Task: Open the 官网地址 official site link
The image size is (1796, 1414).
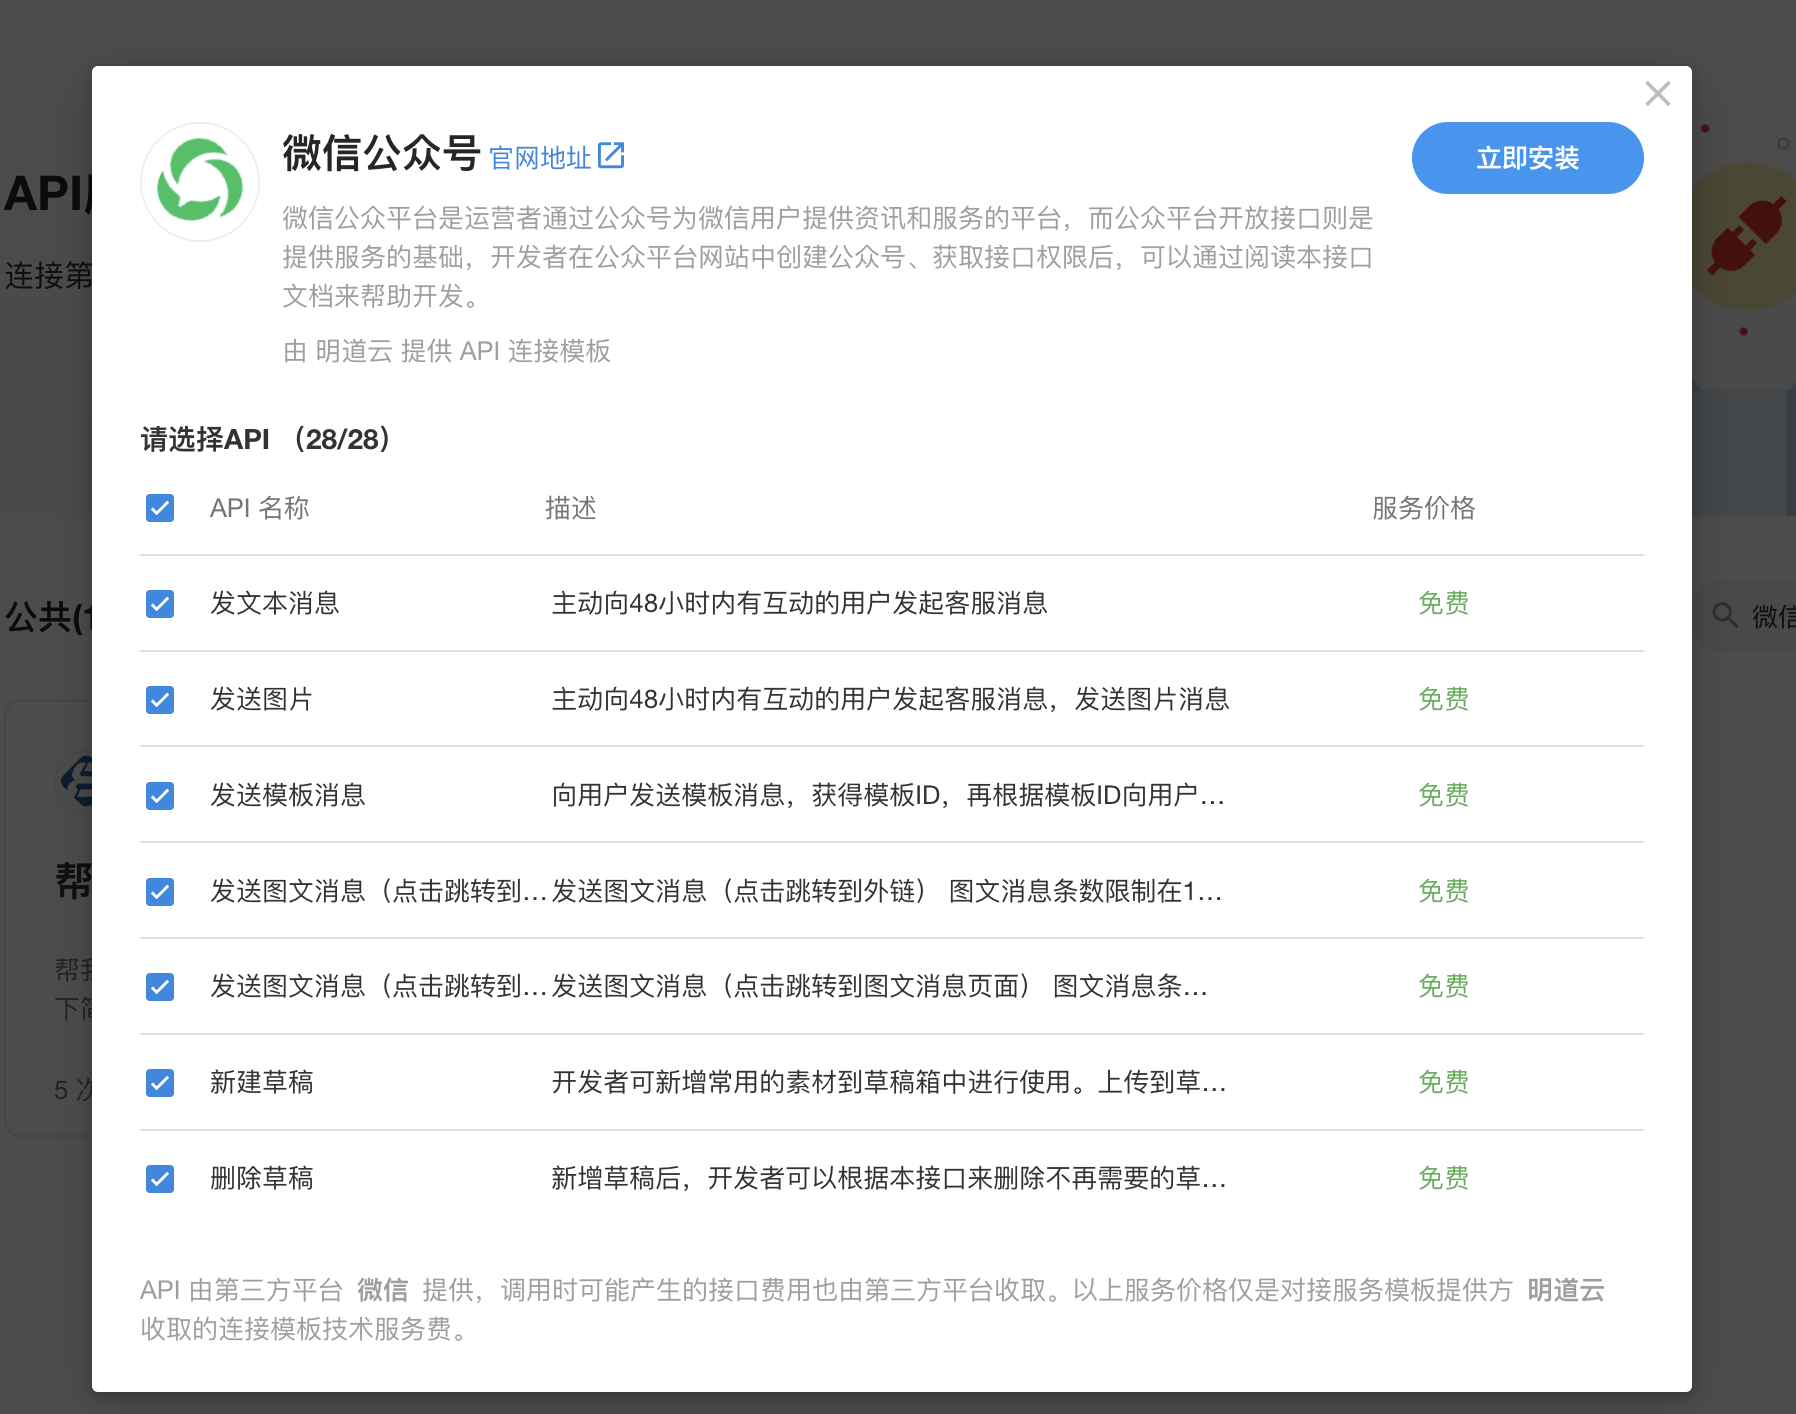Action: [540, 158]
